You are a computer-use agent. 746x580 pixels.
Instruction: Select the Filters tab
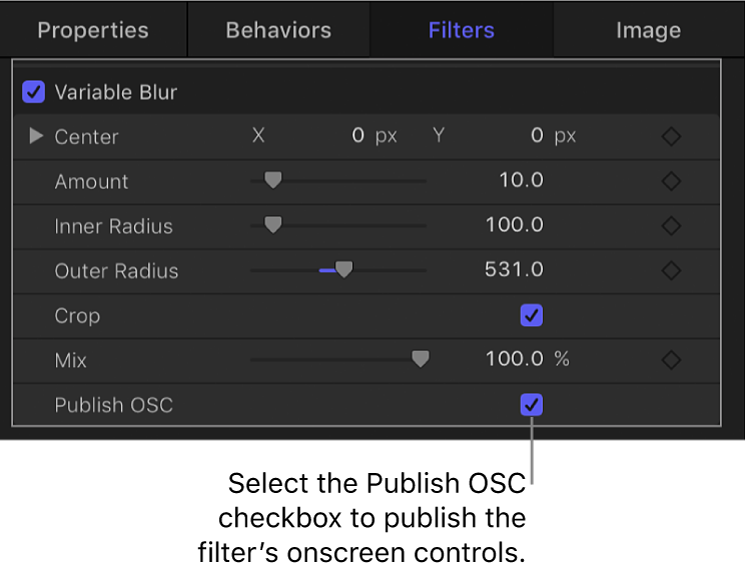coord(461,30)
